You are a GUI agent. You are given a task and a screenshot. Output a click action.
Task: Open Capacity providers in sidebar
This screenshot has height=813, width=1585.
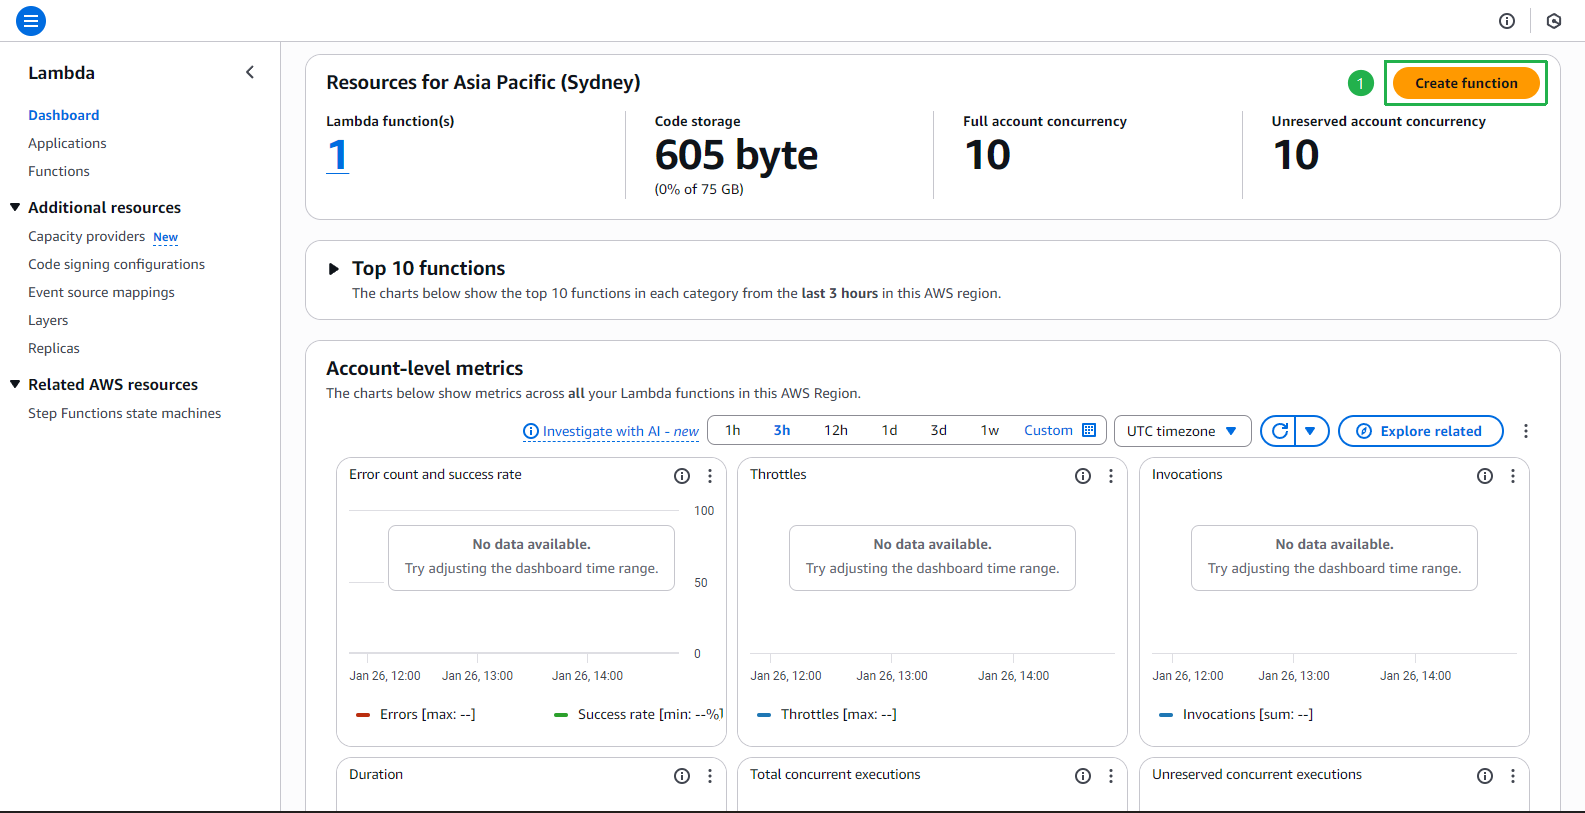(87, 236)
